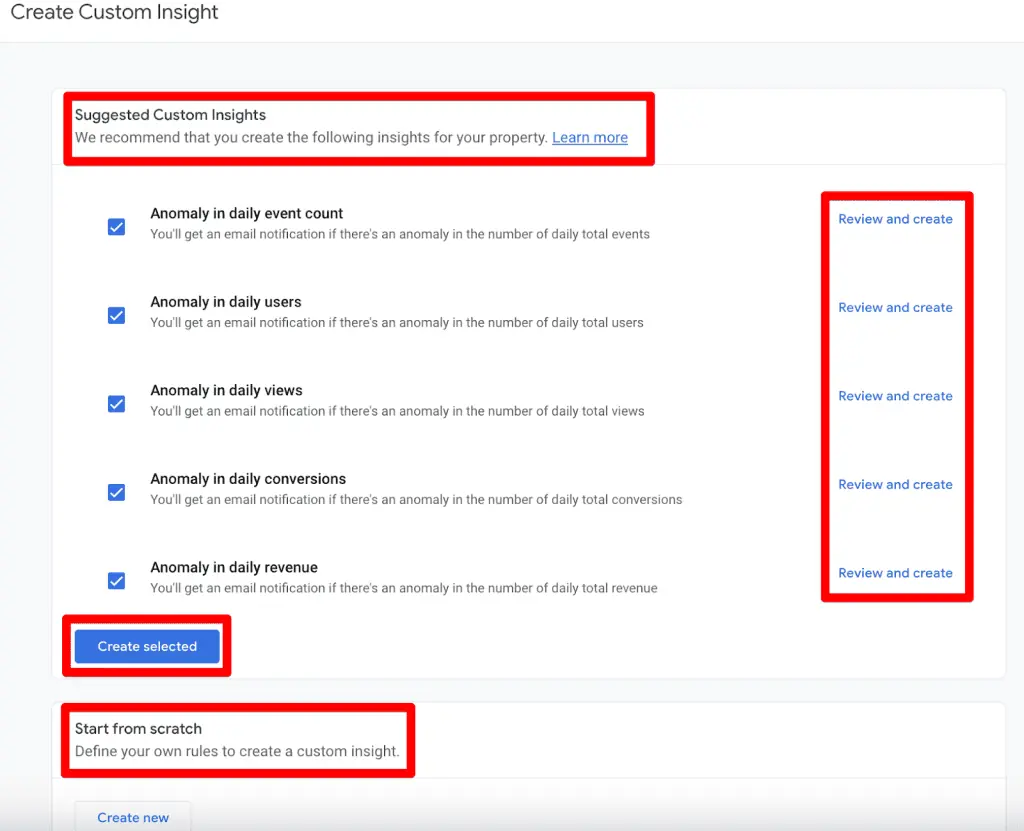The height and width of the screenshot is (831, 1024).
Task: Uncheck the Anomaly in daily conversions option
Action: (116, 492)
